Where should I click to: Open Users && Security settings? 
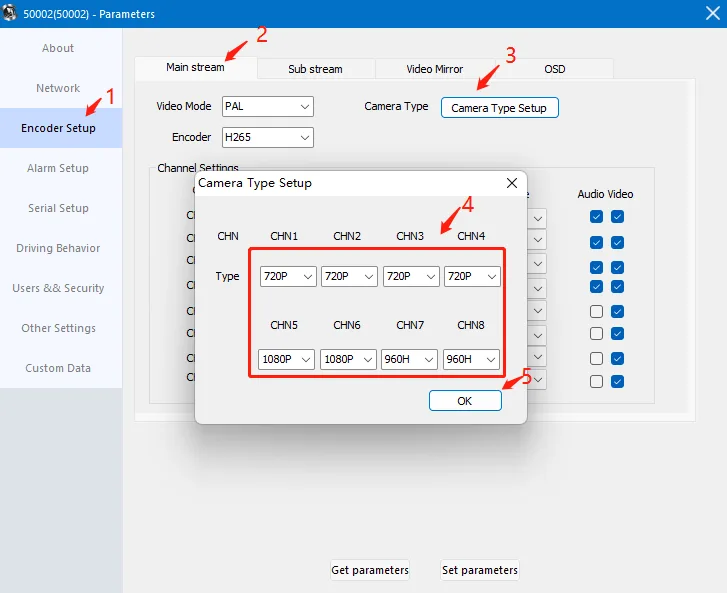(58, 288)
